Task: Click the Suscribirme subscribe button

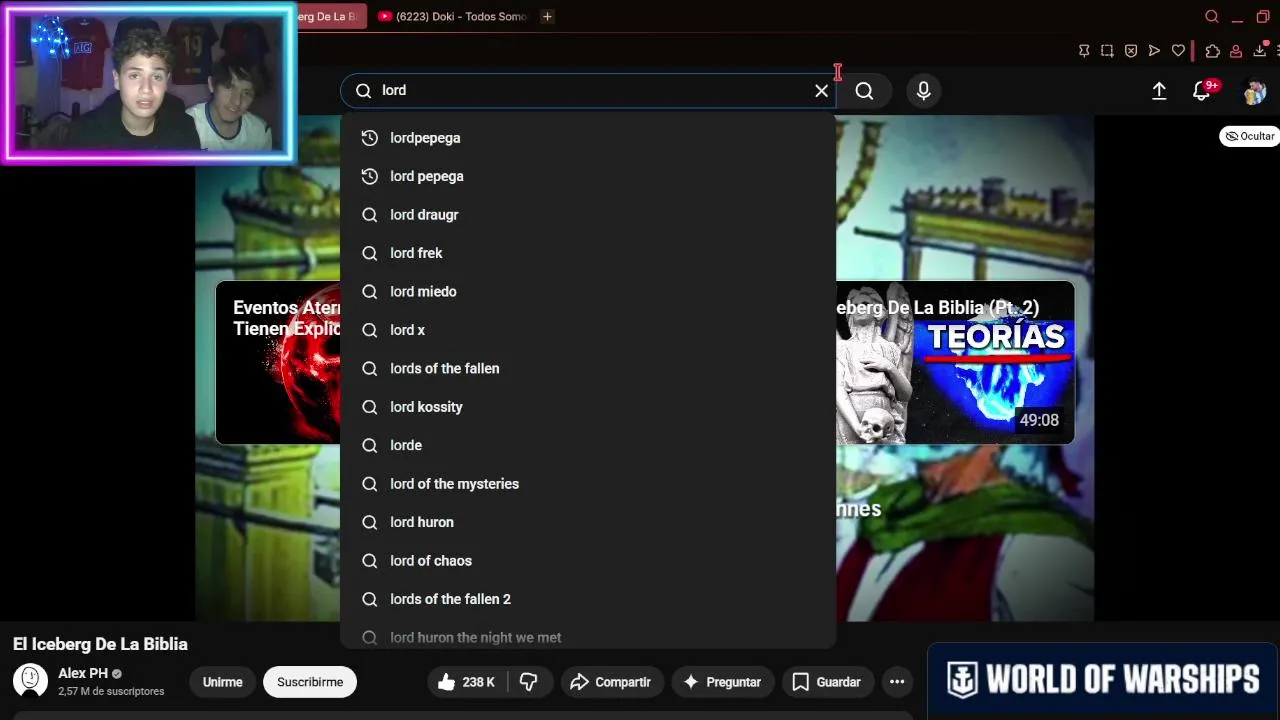Action: [x=310, y=682]
